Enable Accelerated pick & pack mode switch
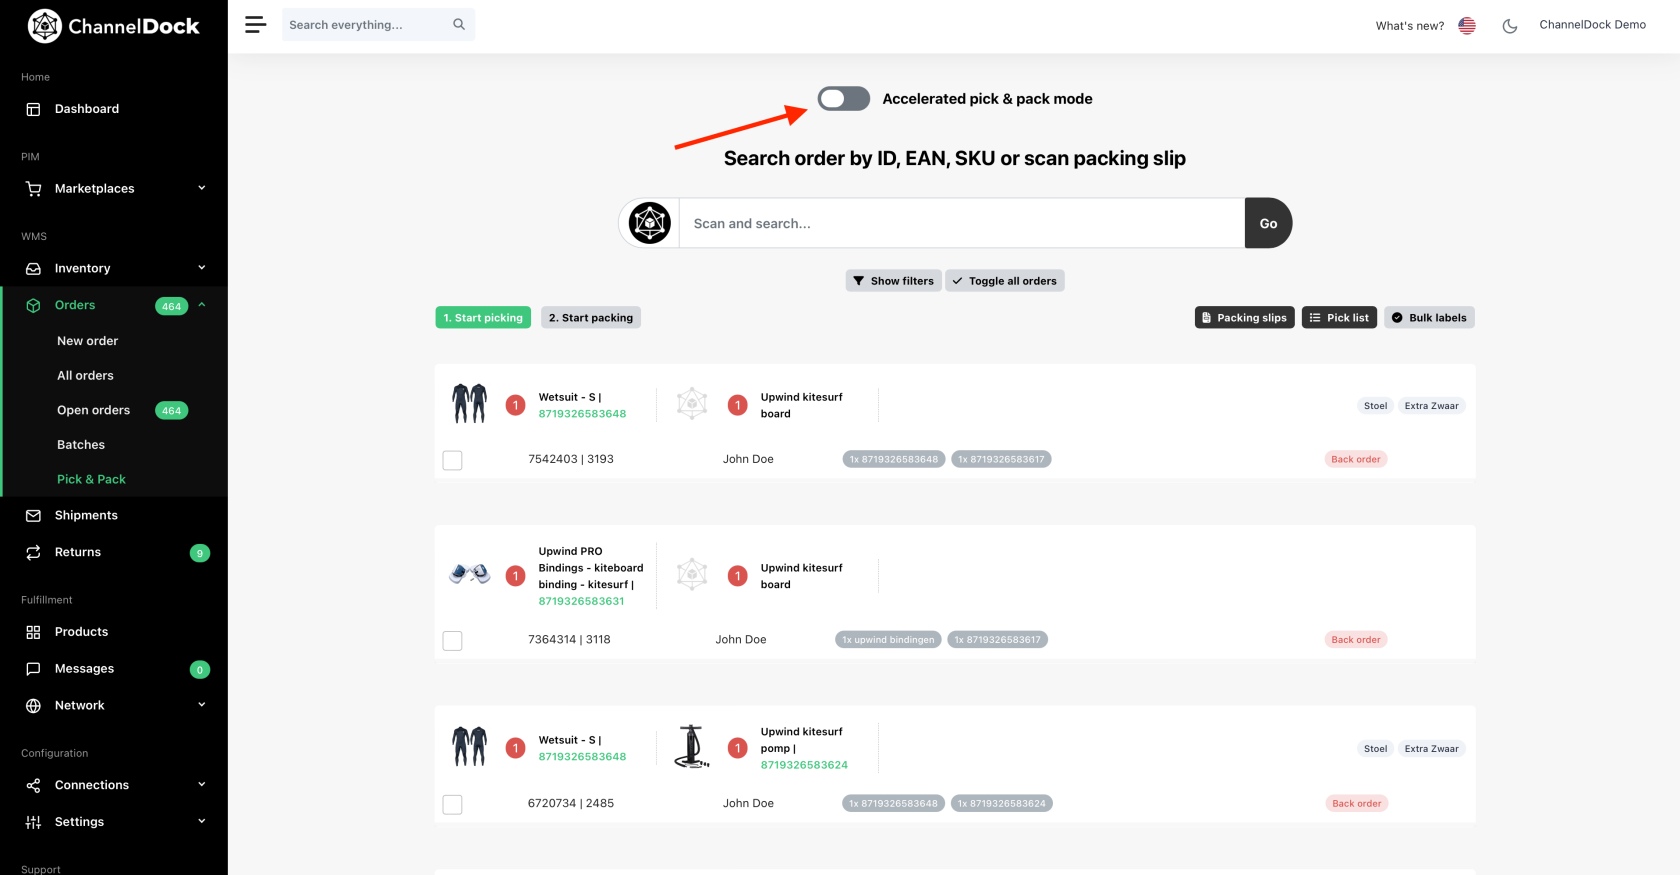This screenshot has width=1680, height=875. tap(843, 98)
